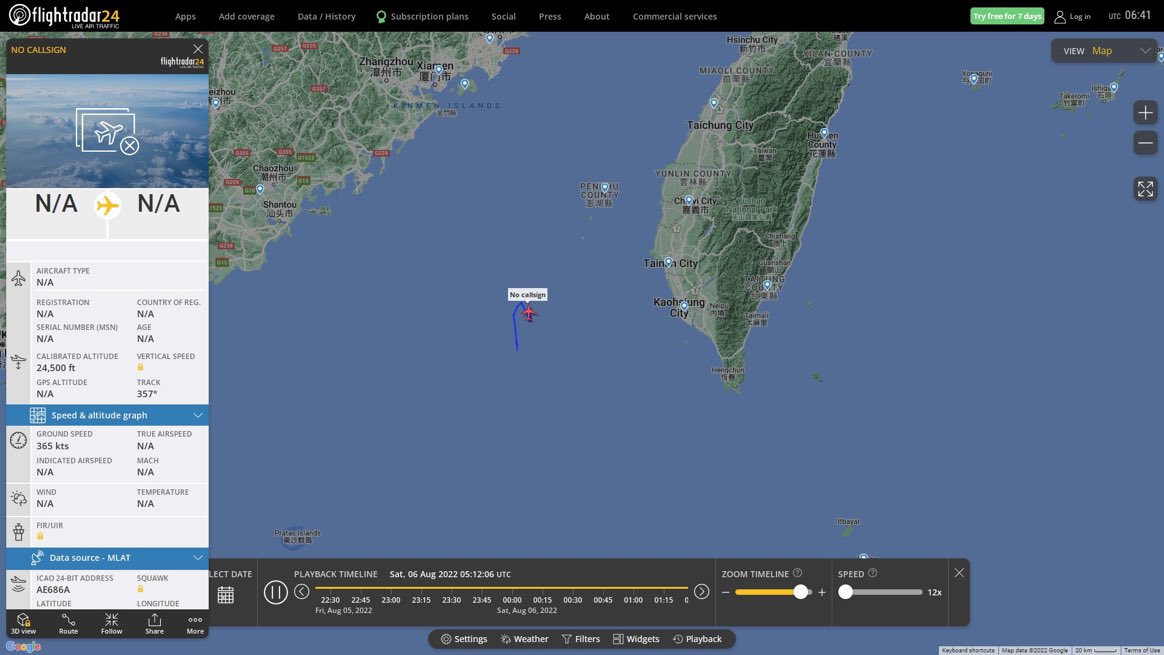Click the 365 kts ground speed value
1164x655 pixels.
(x=53, y=446)
